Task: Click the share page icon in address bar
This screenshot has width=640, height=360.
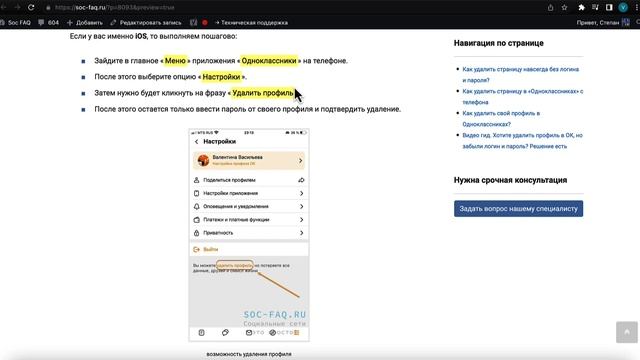Action: coord(550,8)
